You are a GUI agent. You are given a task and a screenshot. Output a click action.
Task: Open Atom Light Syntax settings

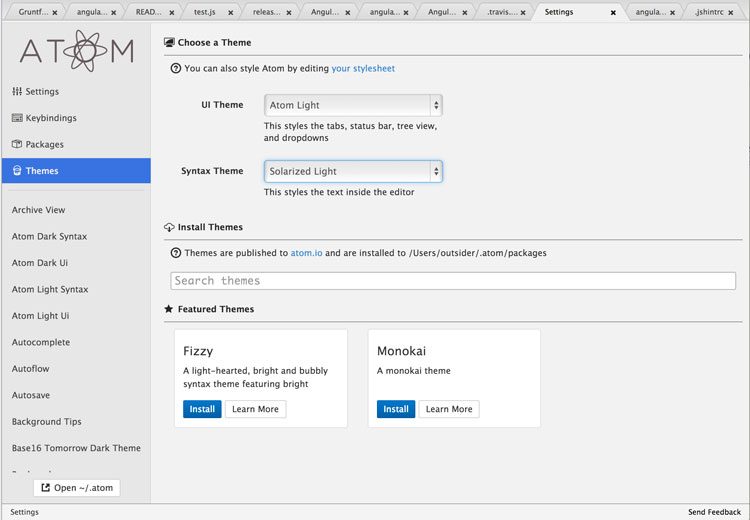pos(50,289)
